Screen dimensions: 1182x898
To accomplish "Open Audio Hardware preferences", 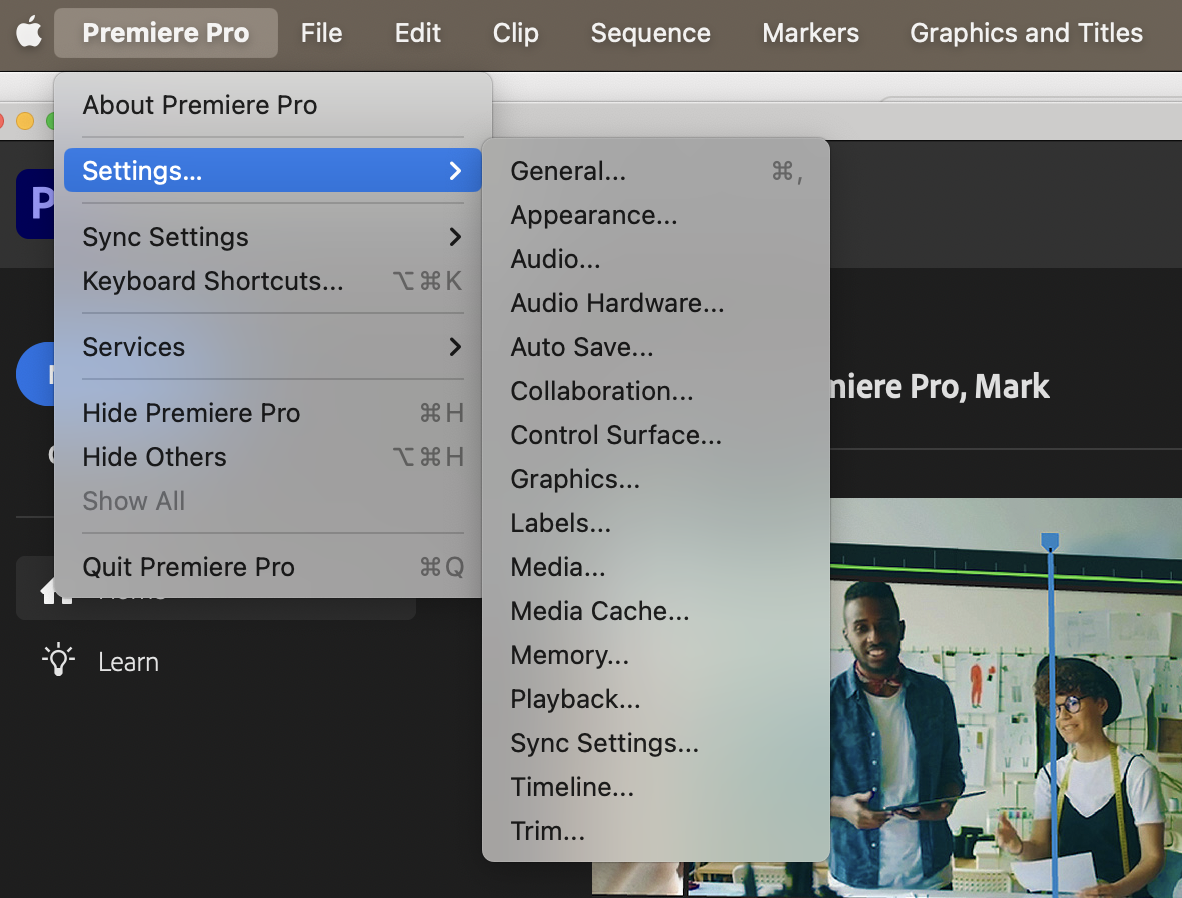I will pyautogui.click(x=617, y=303).
